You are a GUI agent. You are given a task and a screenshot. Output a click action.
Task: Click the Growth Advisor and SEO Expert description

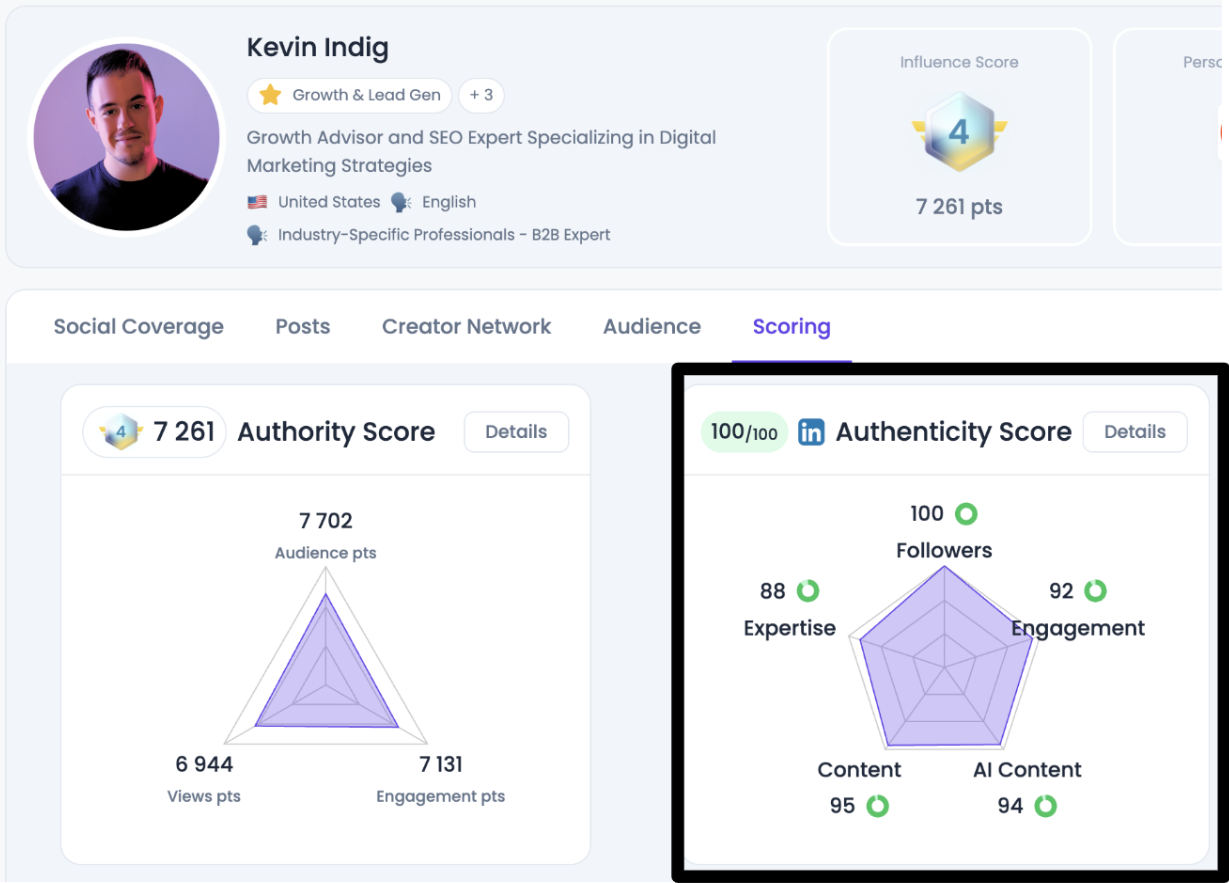pyautogui.click(x=482, y=151)
